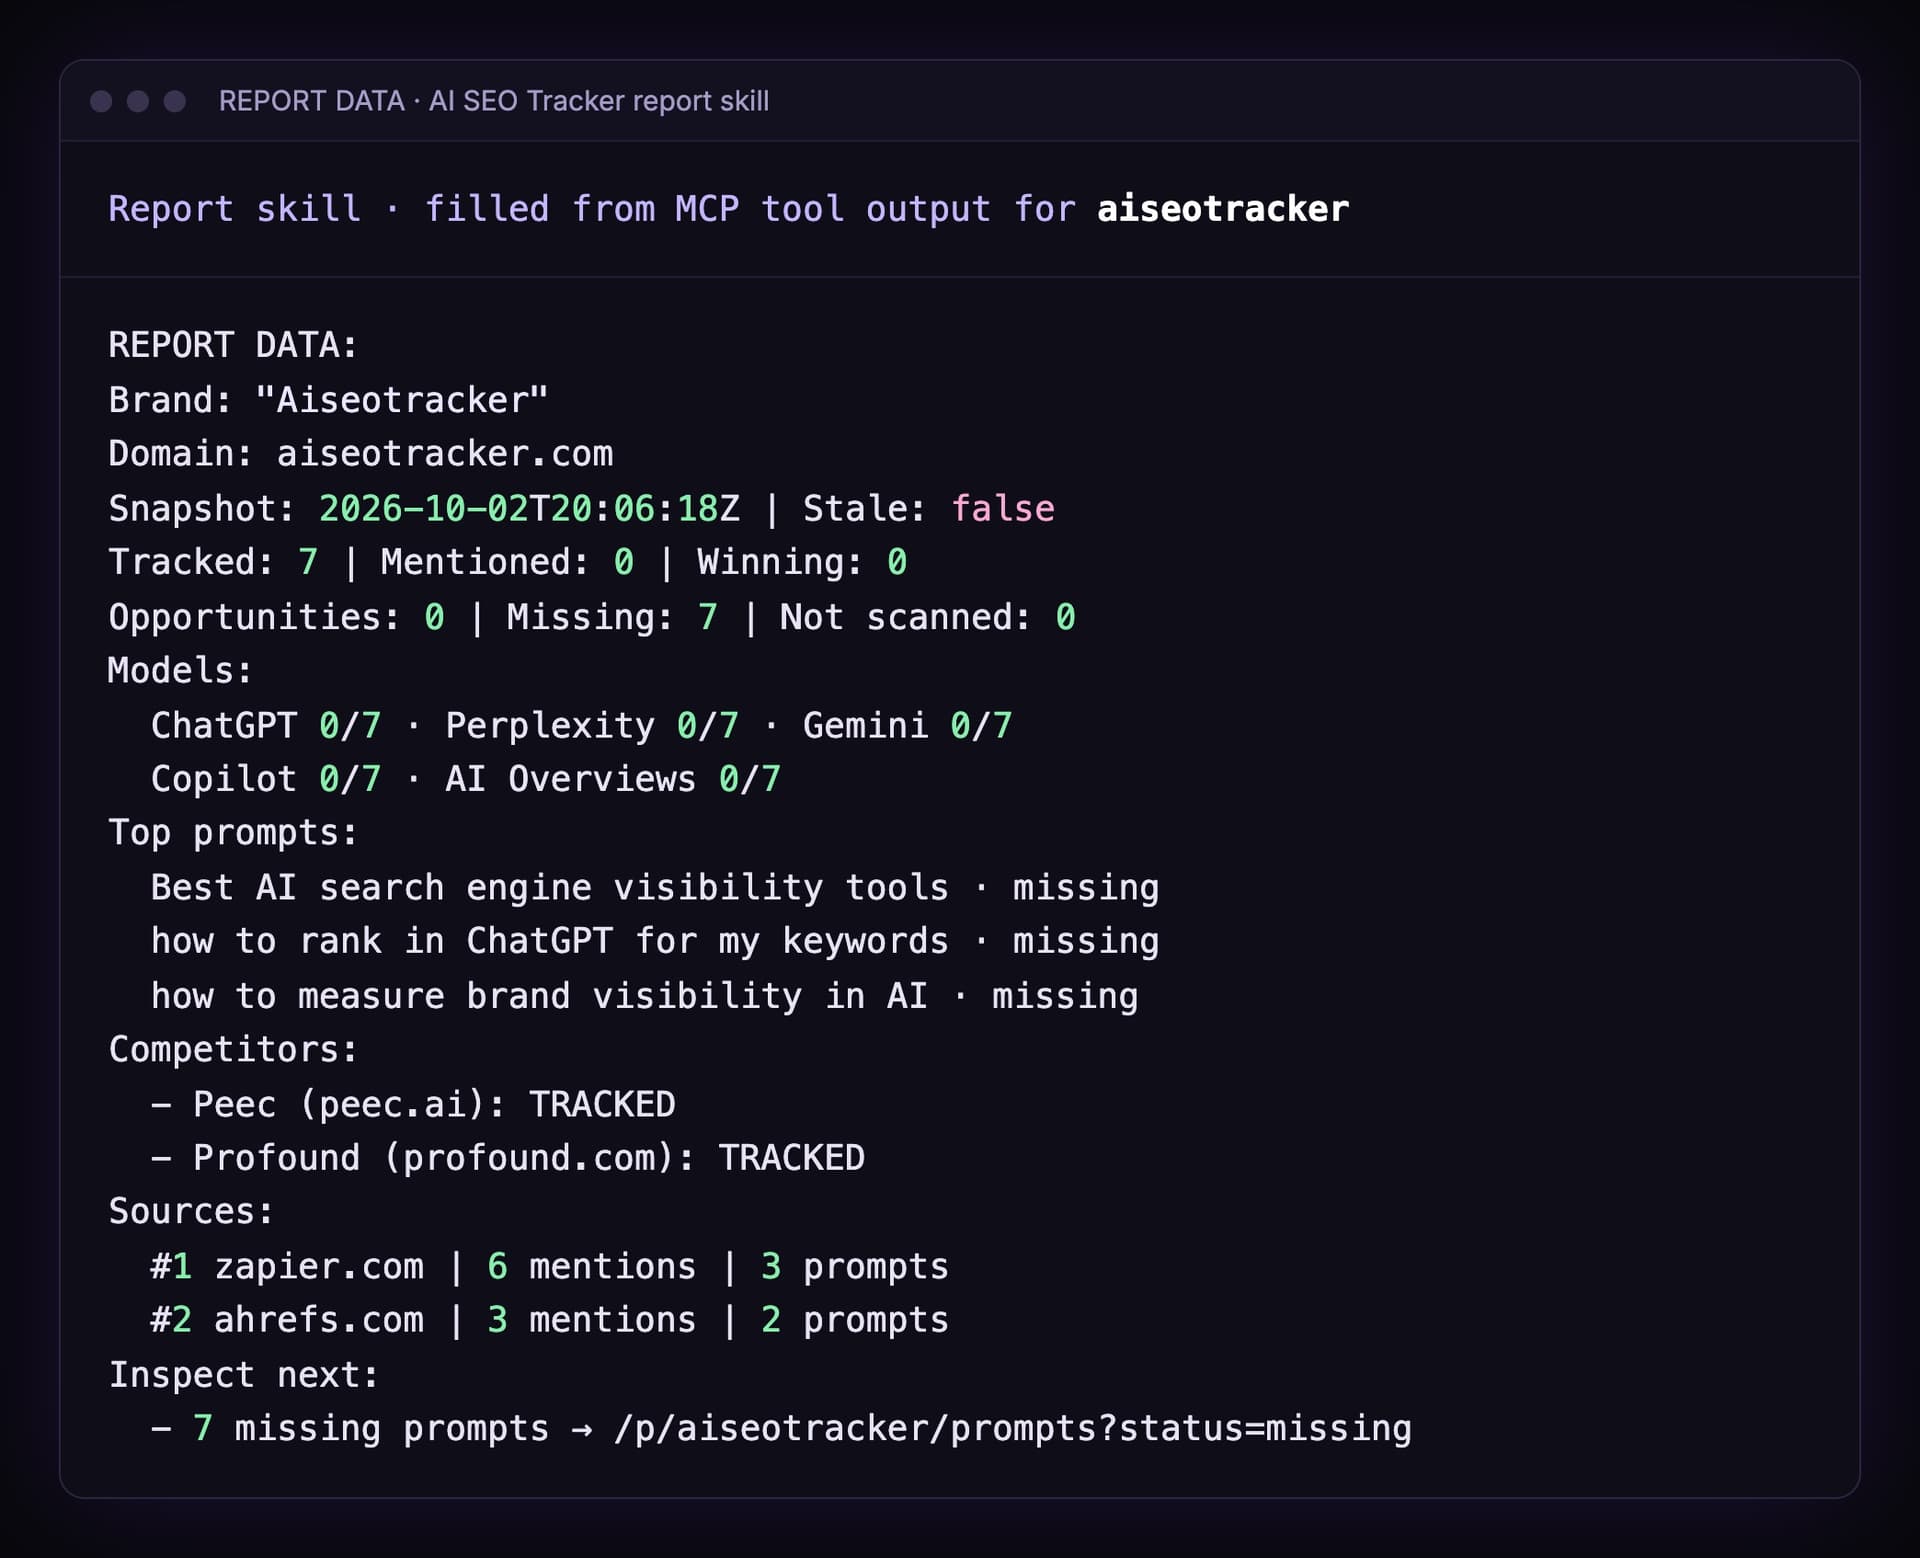Image resolution: width=1920 pixels, height=1558 pixels.
Task: Select the bold 'aiseotracker' name in header
Action: (x=1223, y=209)
